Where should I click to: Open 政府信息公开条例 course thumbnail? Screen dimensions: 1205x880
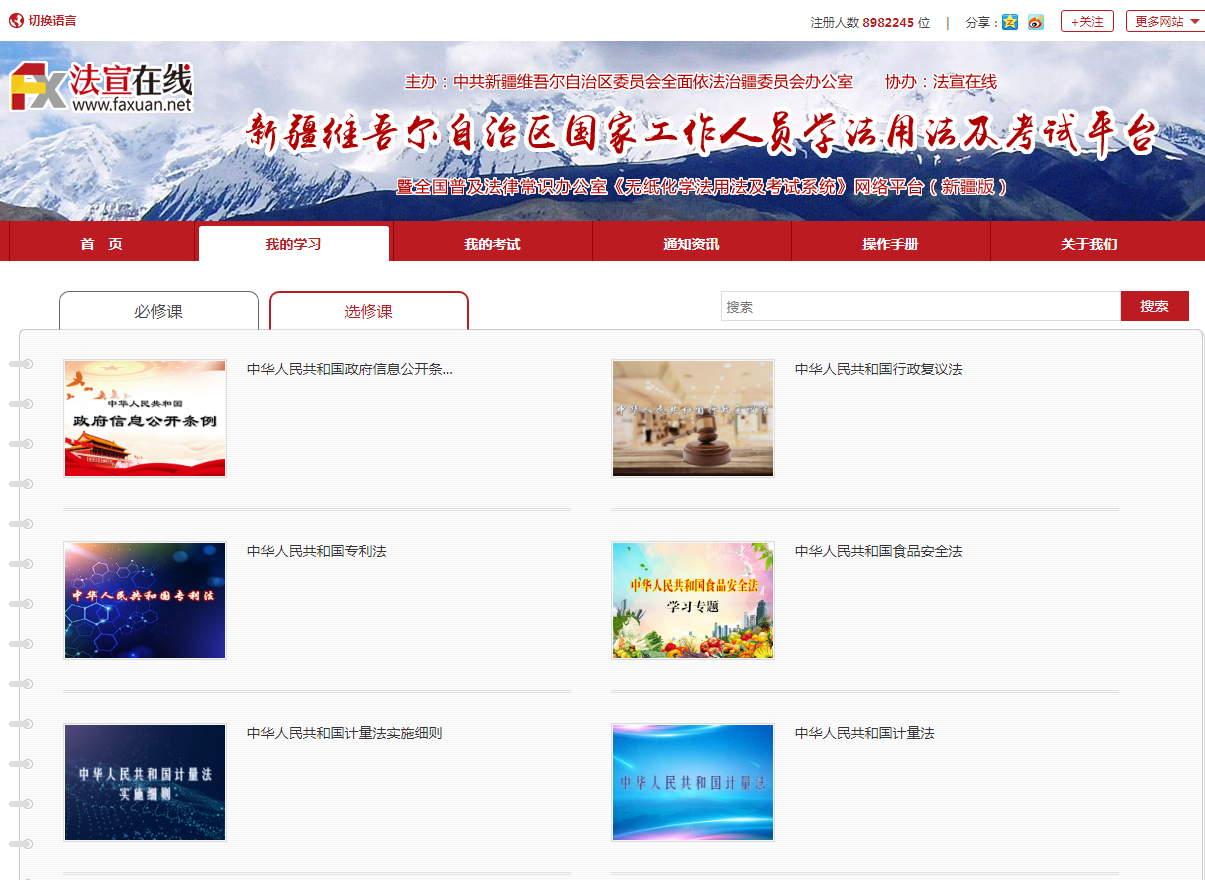point(145,419)
